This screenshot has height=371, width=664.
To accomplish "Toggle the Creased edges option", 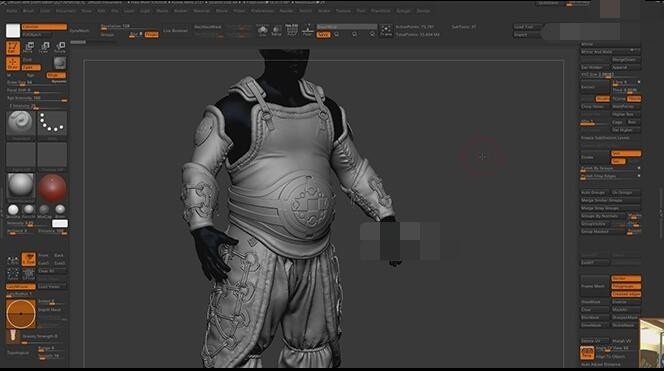I will [x=626, y=294].
